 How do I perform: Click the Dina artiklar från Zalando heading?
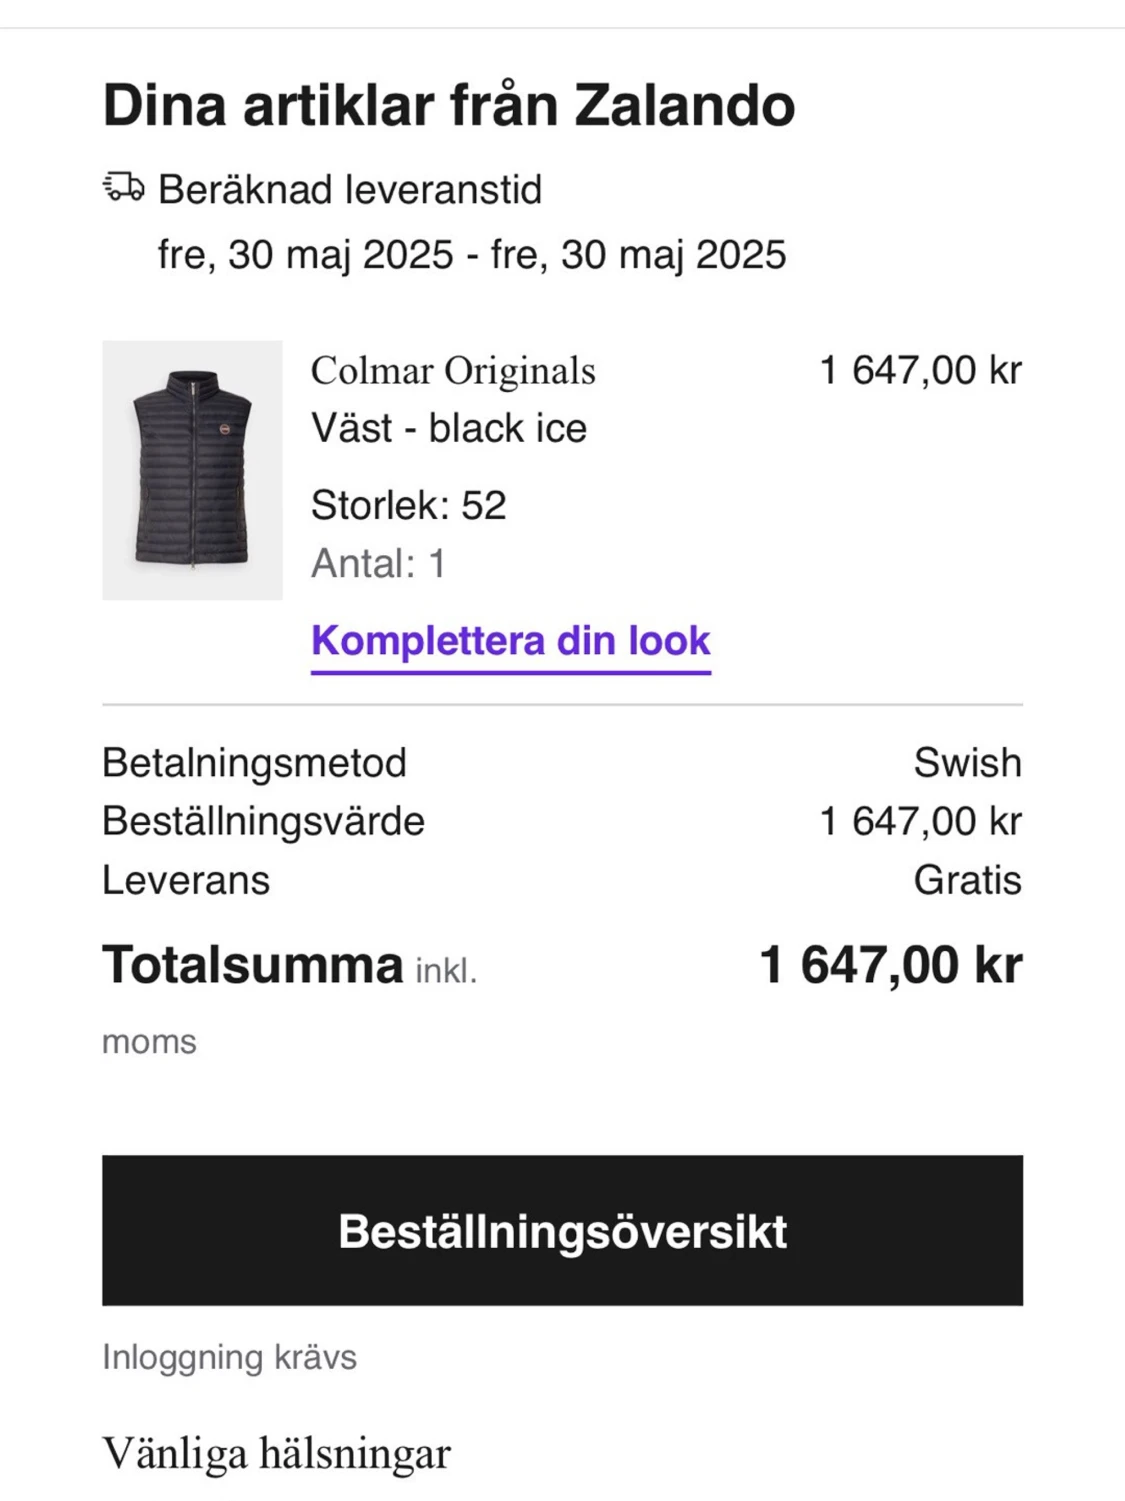pos(449,105)
